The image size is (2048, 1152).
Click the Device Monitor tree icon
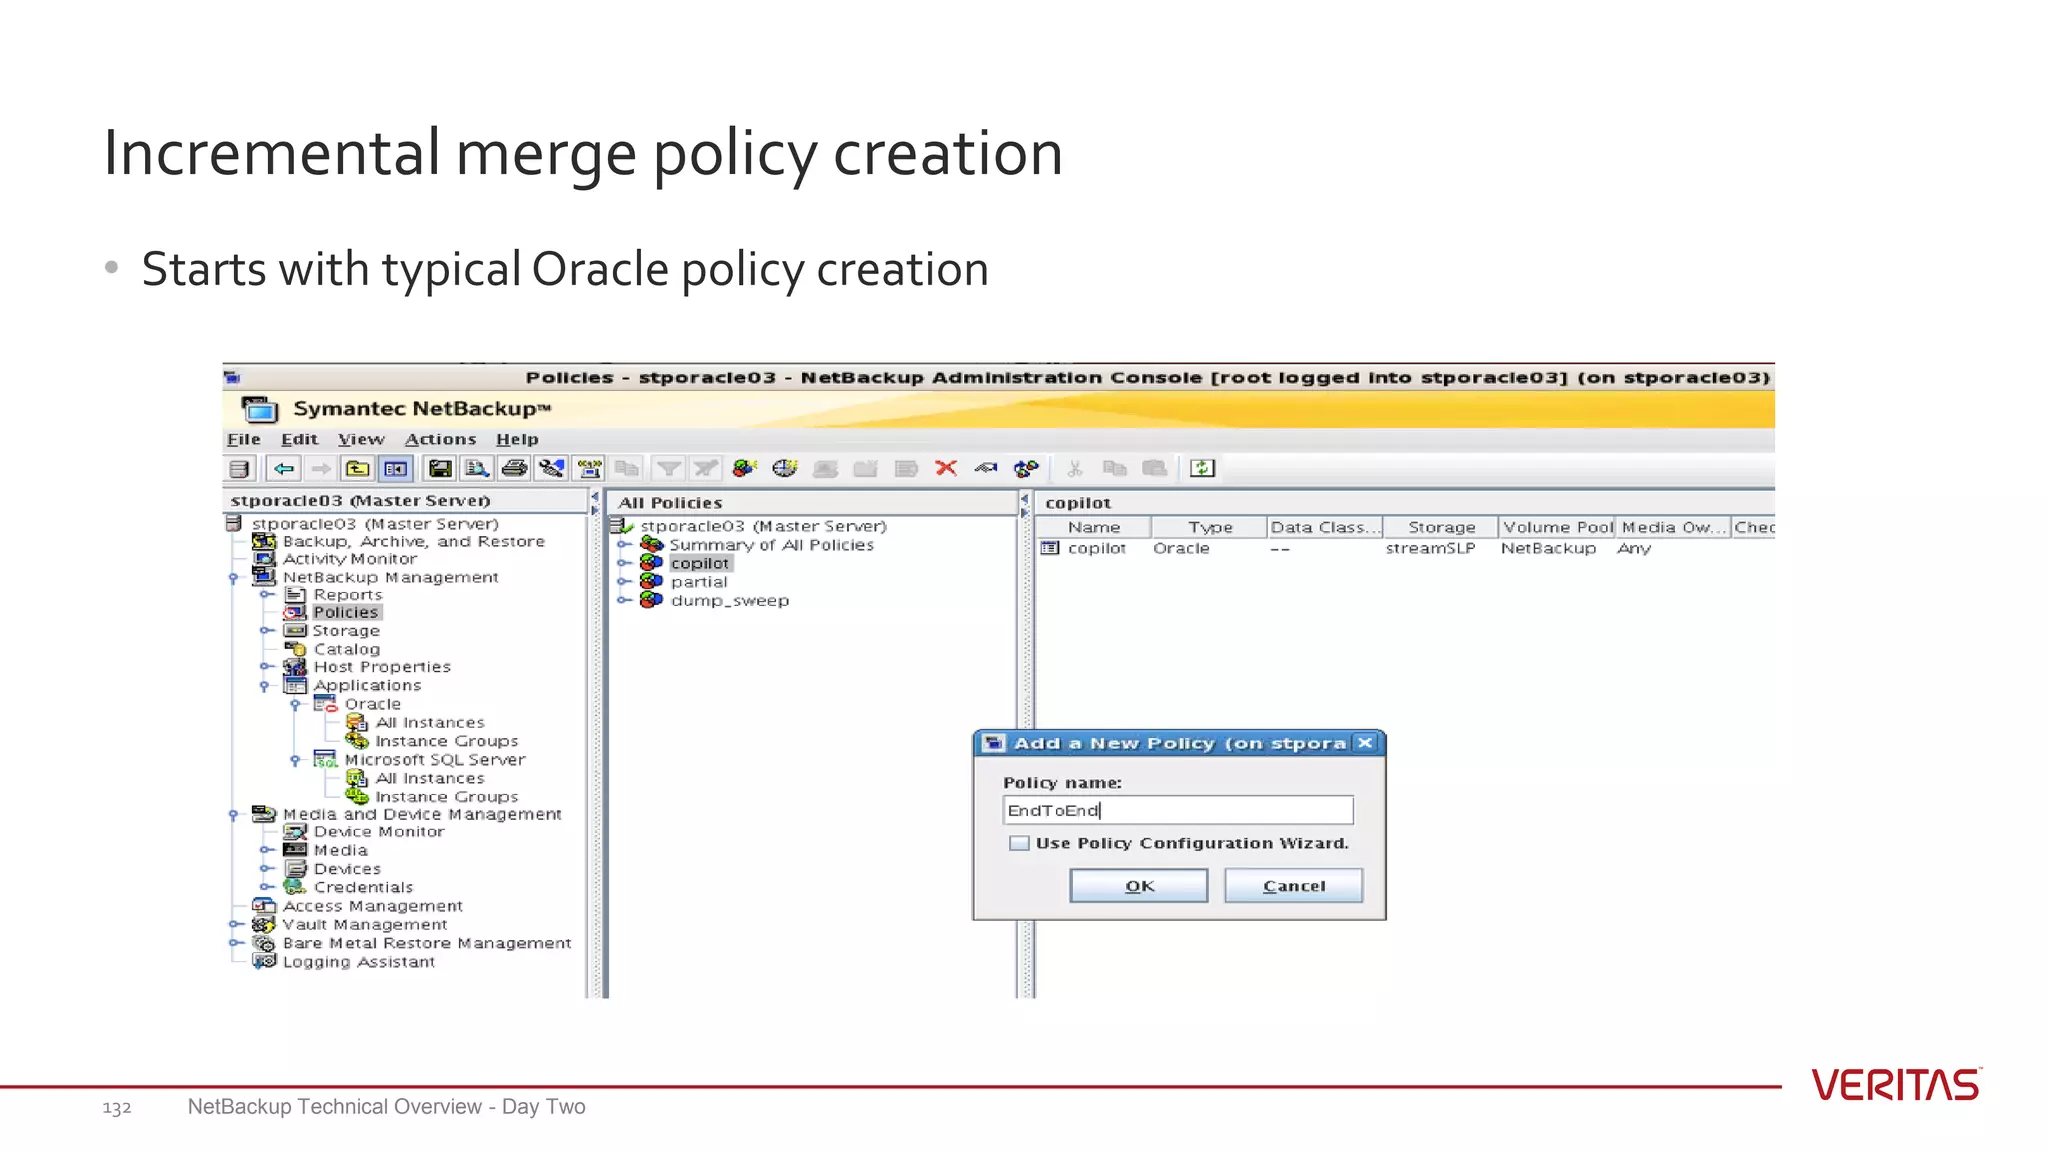click(x=295, y=832)
